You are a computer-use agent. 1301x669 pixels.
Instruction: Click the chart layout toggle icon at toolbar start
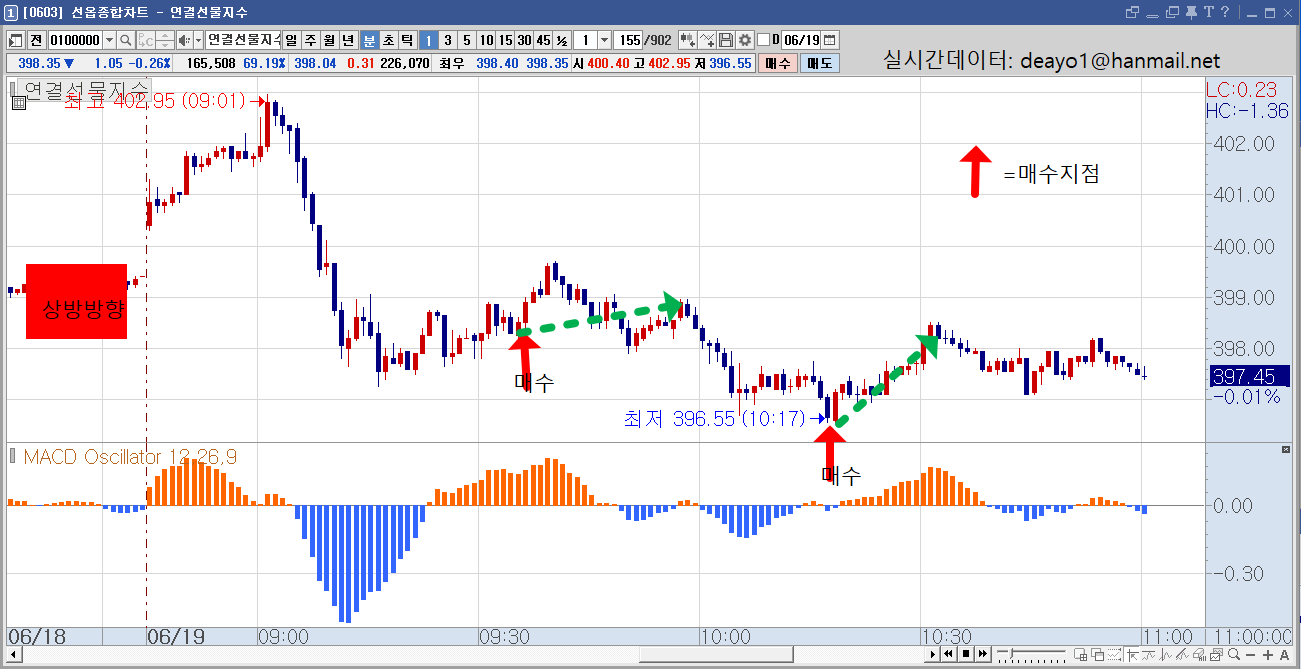coord(16,40)
